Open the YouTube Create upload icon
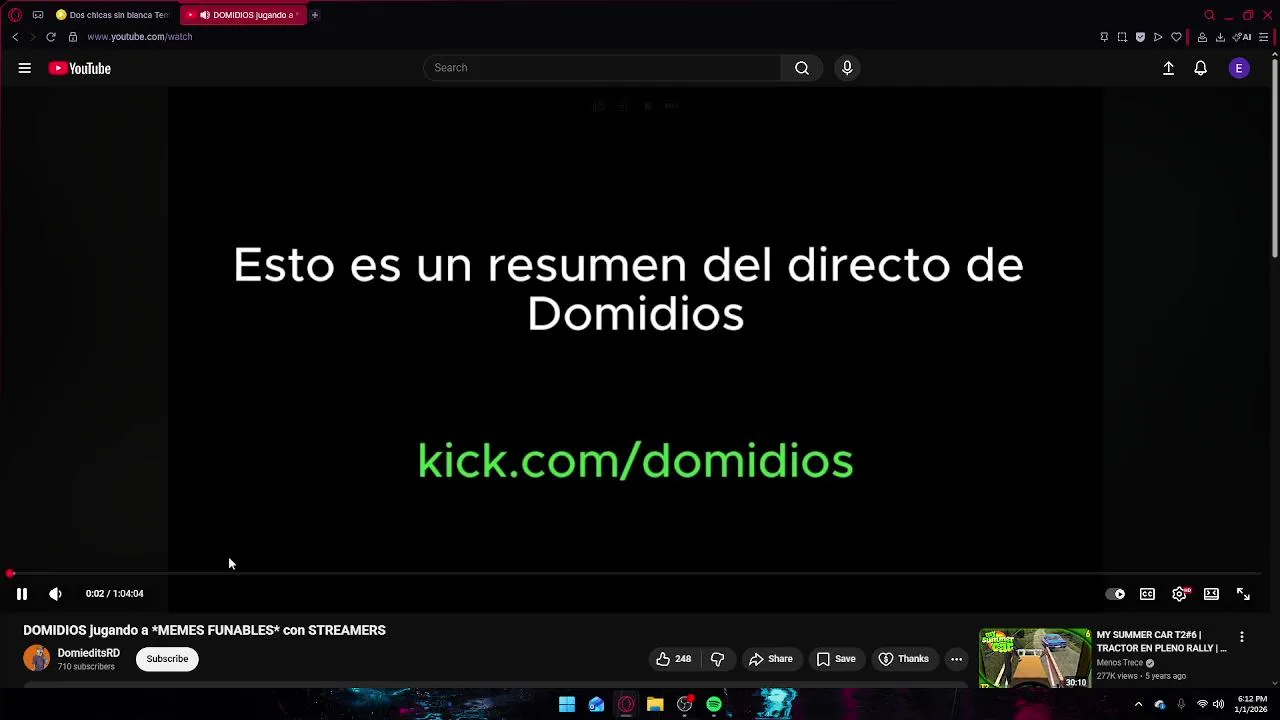 click(1168, 68)
